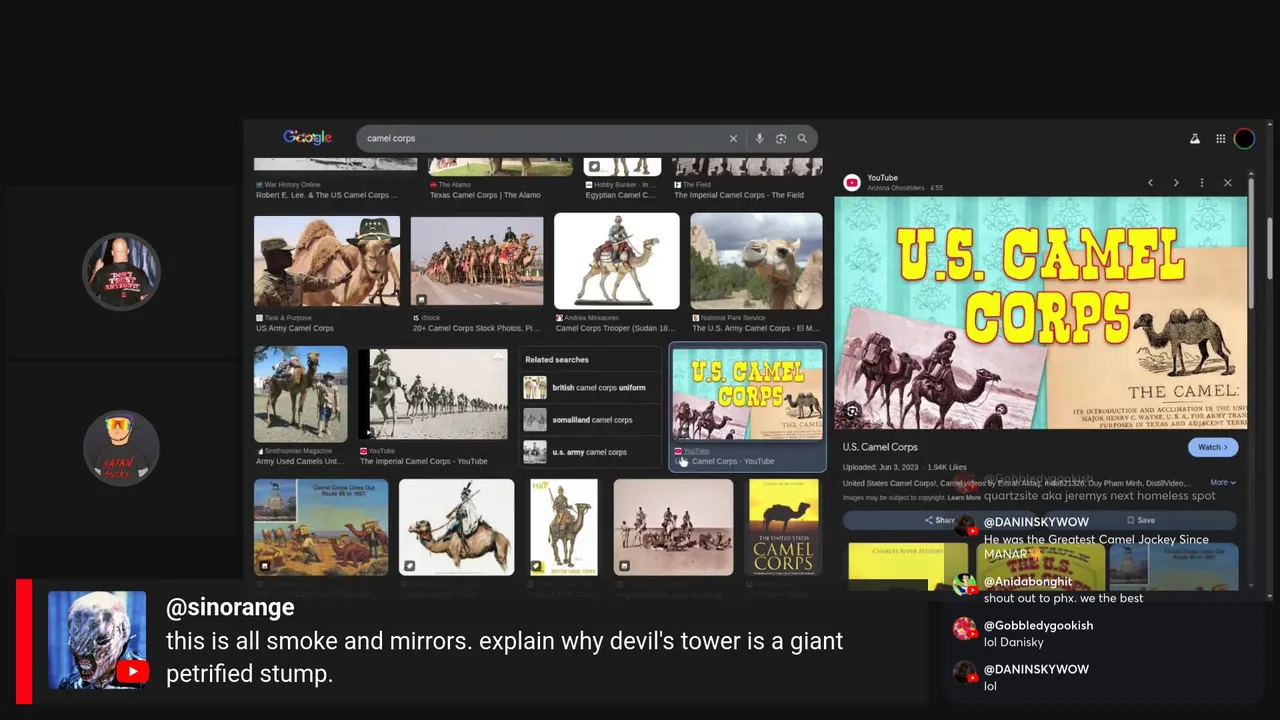Click the 'War History Online' source label
Image resolution: width=1280 pixels, height=720 pixels.
coord(292,185)
